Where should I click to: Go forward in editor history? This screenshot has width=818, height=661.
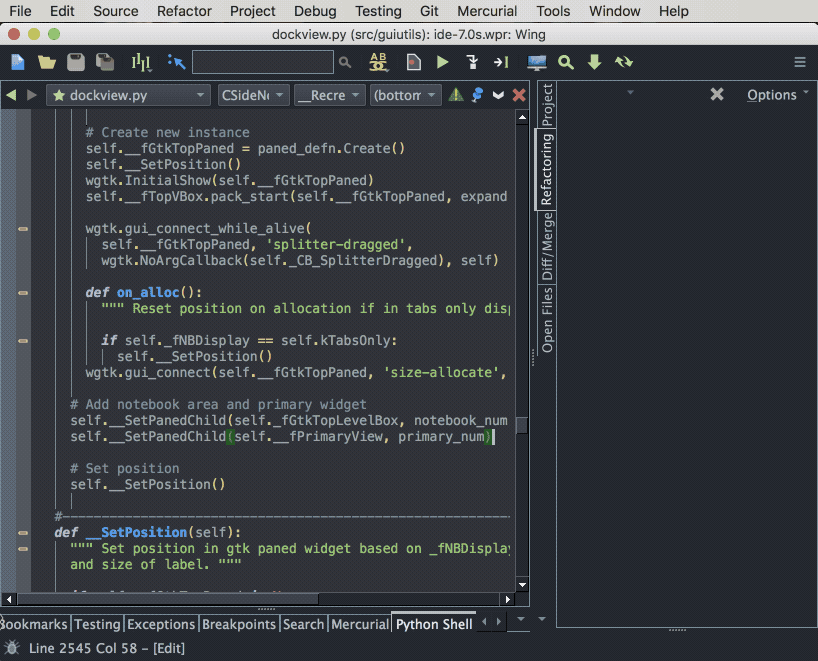point(32,95)
